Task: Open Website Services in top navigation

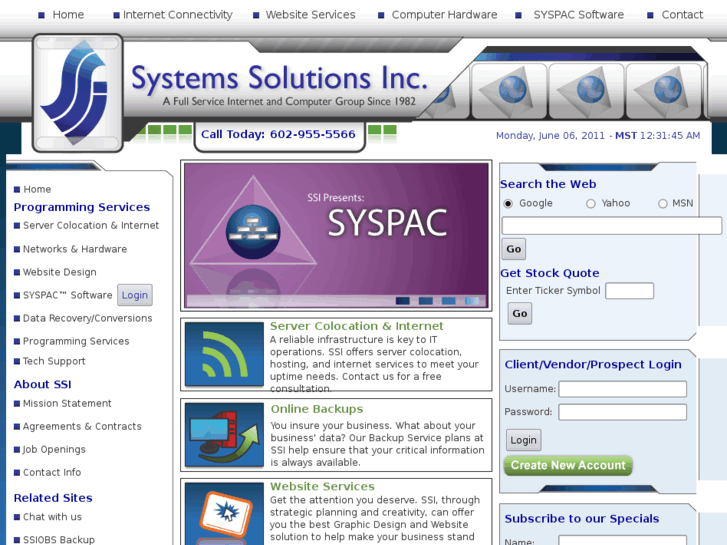Action: pyautogui.click(x=310, y=15)
